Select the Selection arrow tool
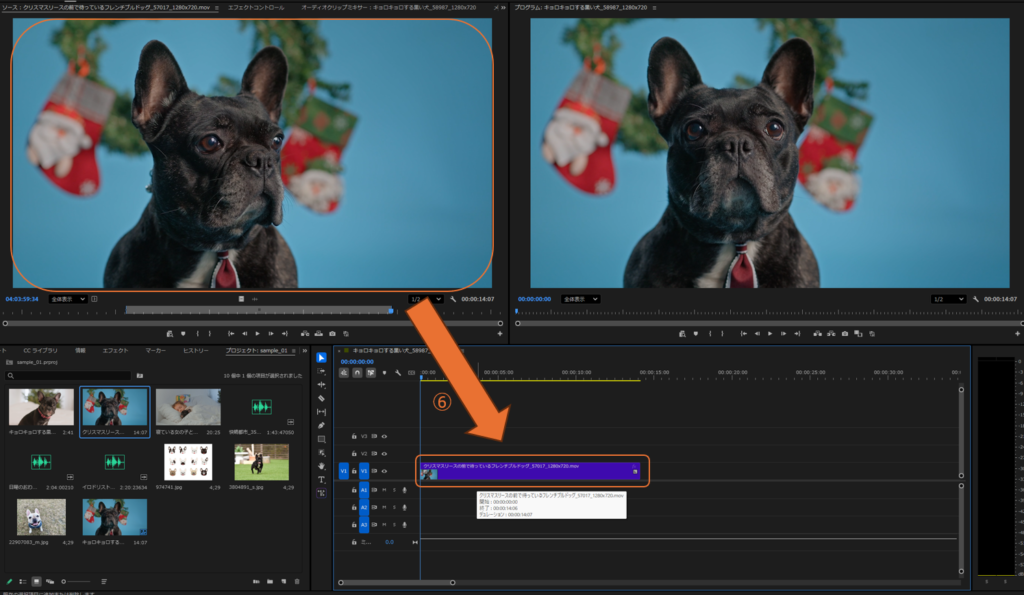The image size is (1024, 595). [321, 357]
